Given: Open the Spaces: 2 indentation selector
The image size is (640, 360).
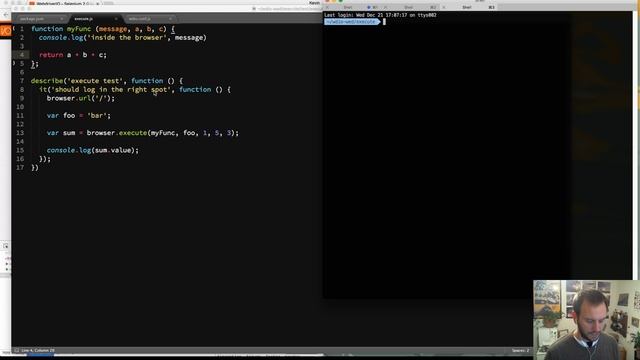Looking at the screenshot, I should coord(520,350).
